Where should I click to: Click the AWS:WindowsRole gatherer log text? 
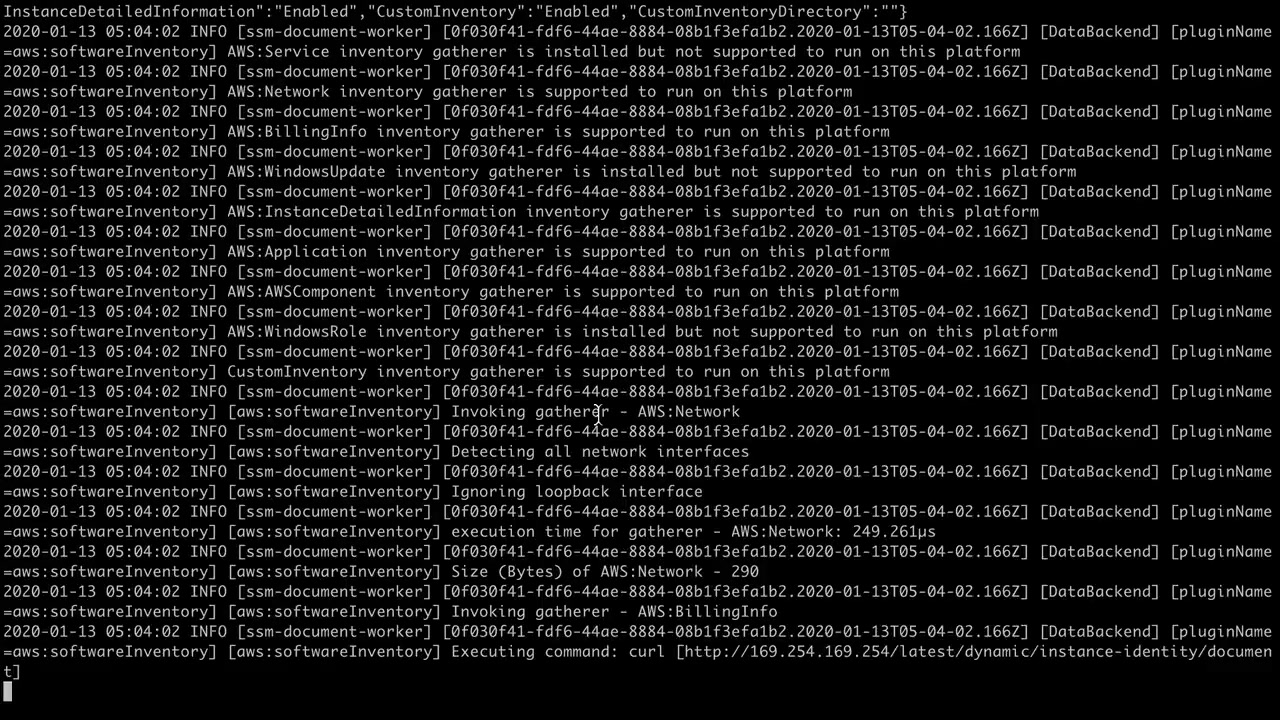pyautogui.click(x=642, y=331)
